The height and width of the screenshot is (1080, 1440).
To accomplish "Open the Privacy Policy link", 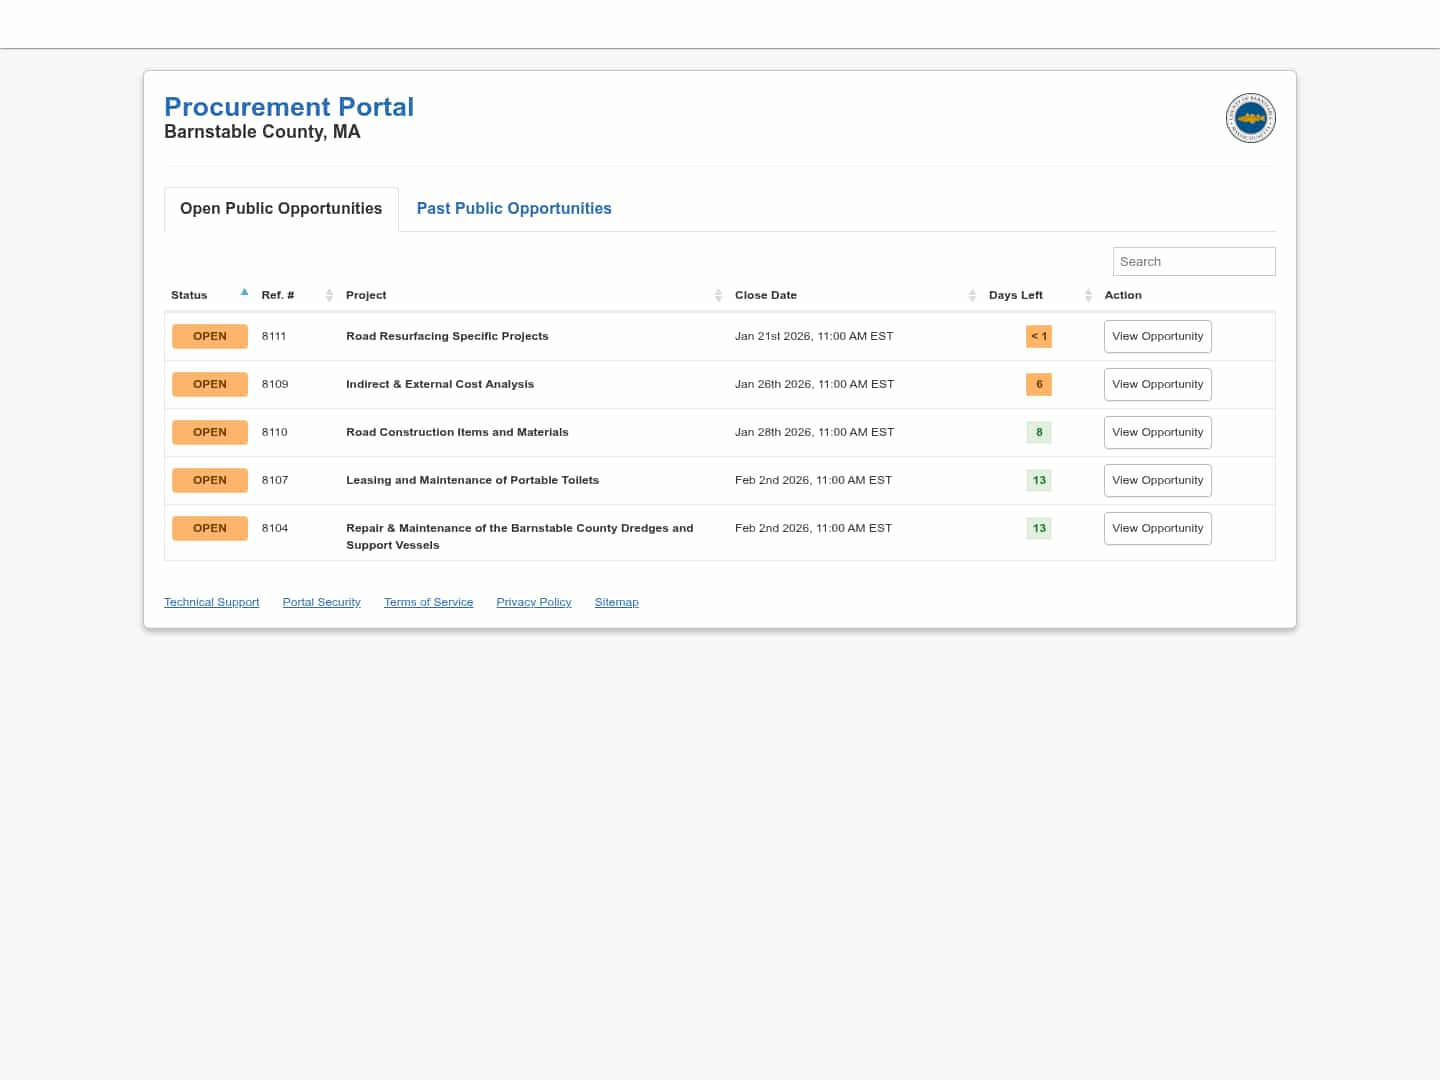I will (533, 602).
